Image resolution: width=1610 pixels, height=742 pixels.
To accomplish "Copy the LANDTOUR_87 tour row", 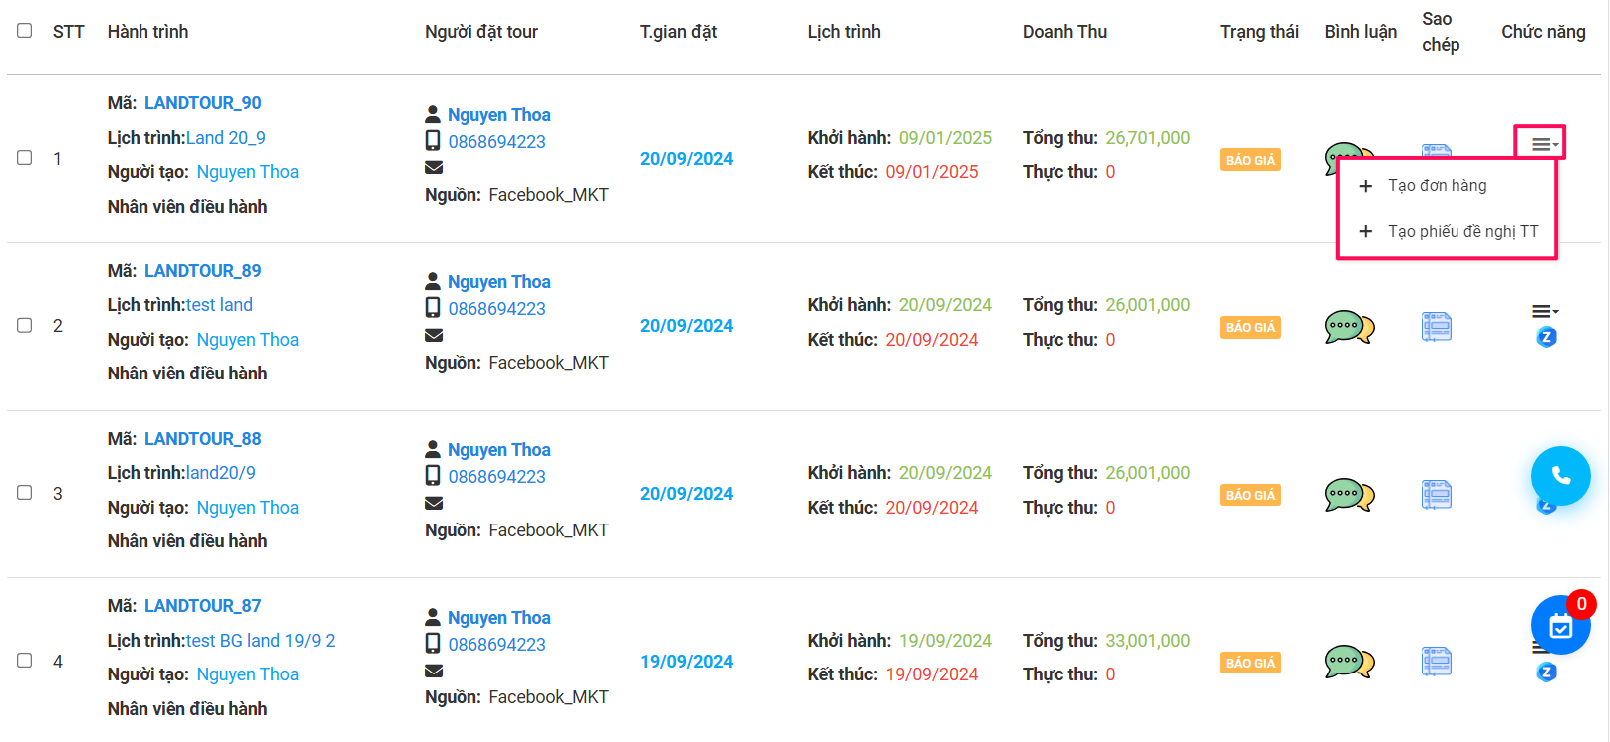I will [x=1437, y=662].
